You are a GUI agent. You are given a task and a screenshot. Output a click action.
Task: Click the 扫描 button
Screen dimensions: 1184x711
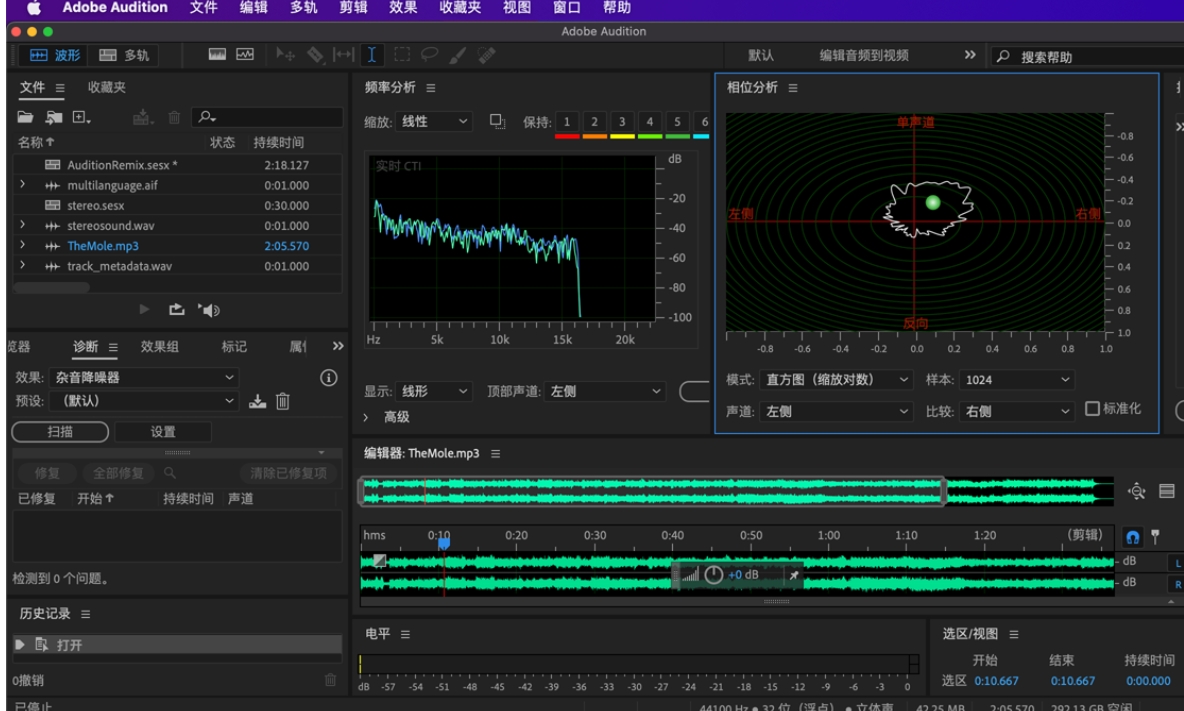point(60,432)
